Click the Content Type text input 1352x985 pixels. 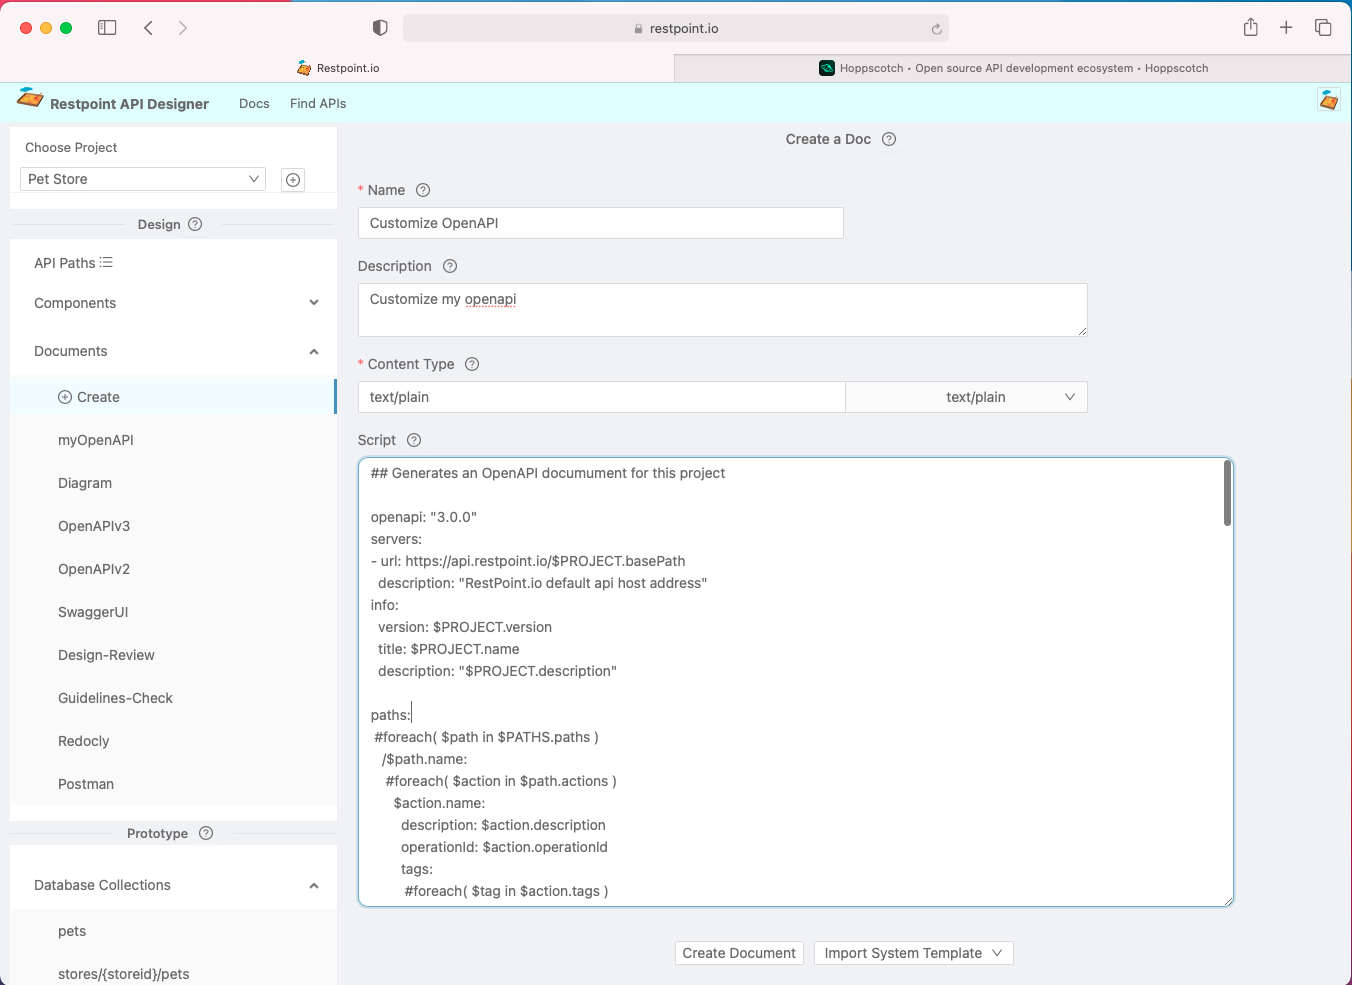coord(602,397)
